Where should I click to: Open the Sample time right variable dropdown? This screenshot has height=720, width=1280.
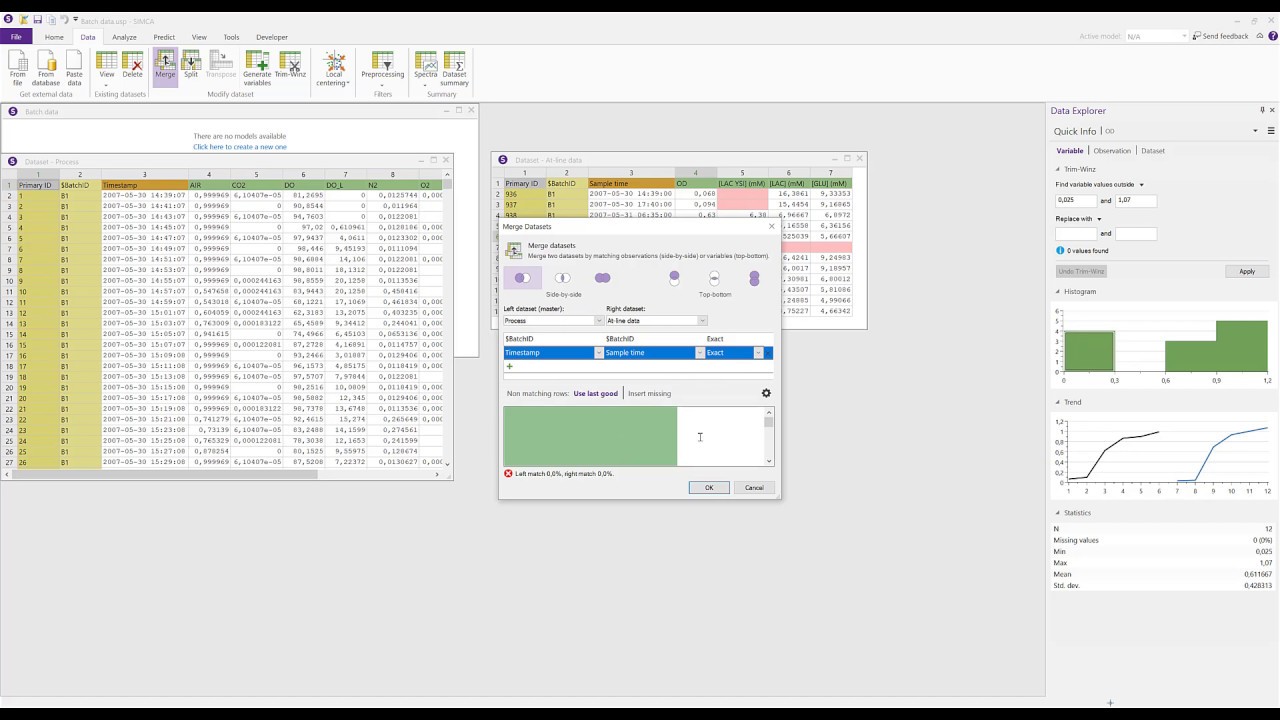click(x=700, y=353)
